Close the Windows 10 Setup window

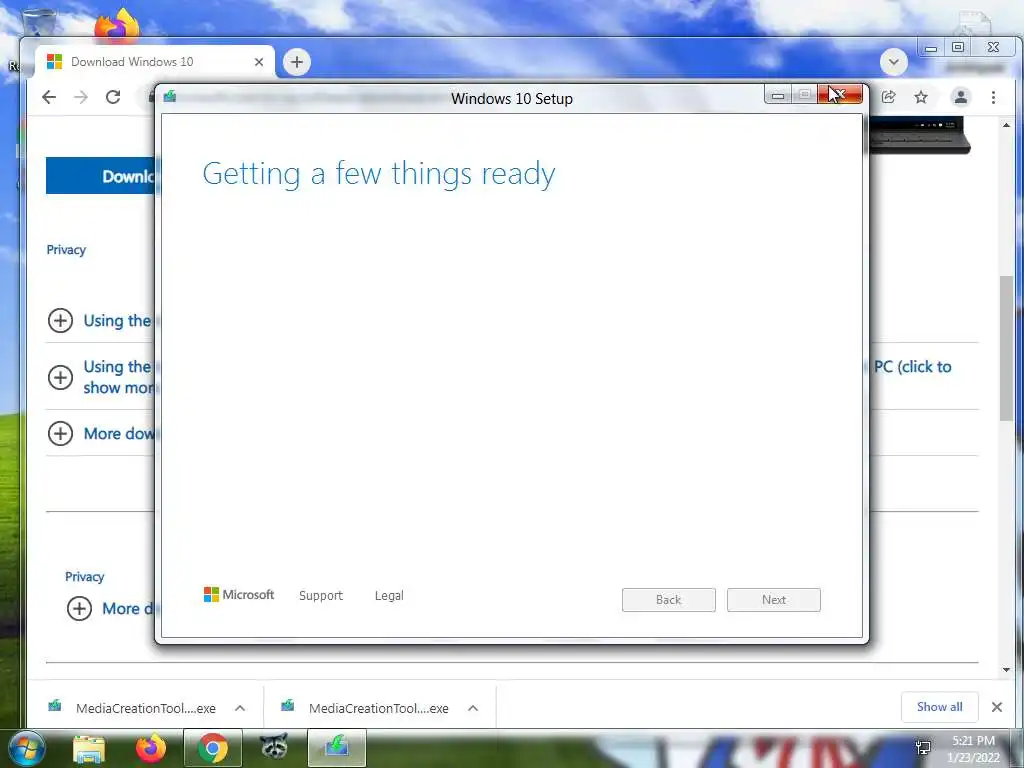pyautogui.click(x=840, y=95)
